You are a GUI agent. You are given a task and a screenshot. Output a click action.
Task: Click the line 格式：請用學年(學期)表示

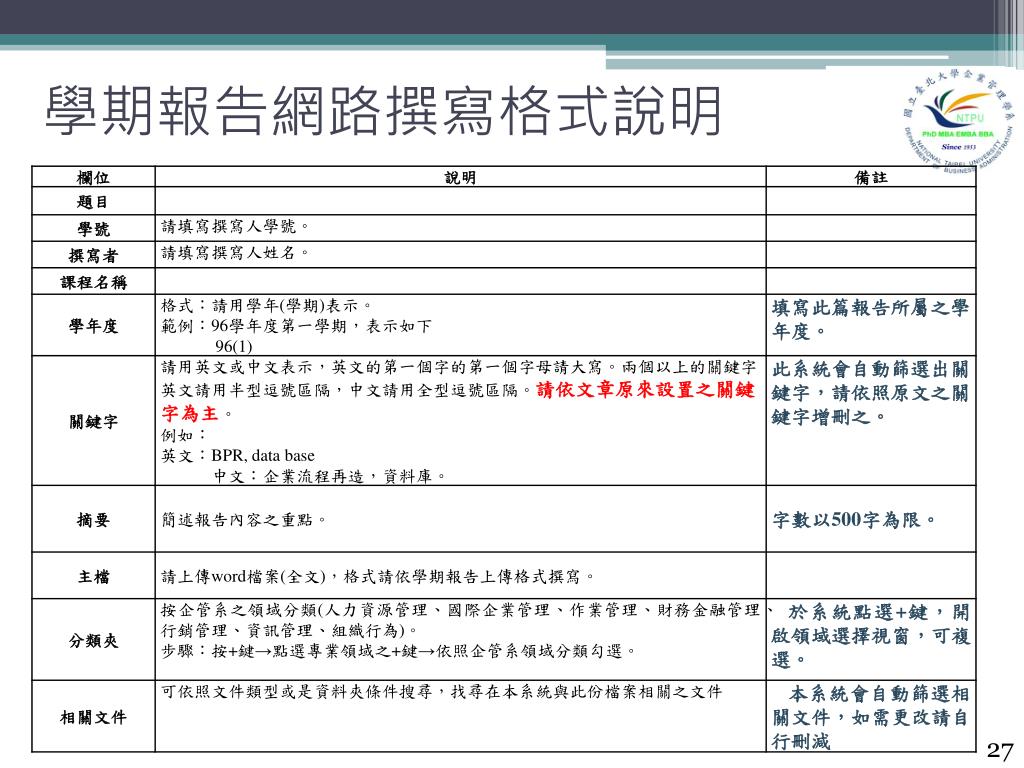click(266, 305)
